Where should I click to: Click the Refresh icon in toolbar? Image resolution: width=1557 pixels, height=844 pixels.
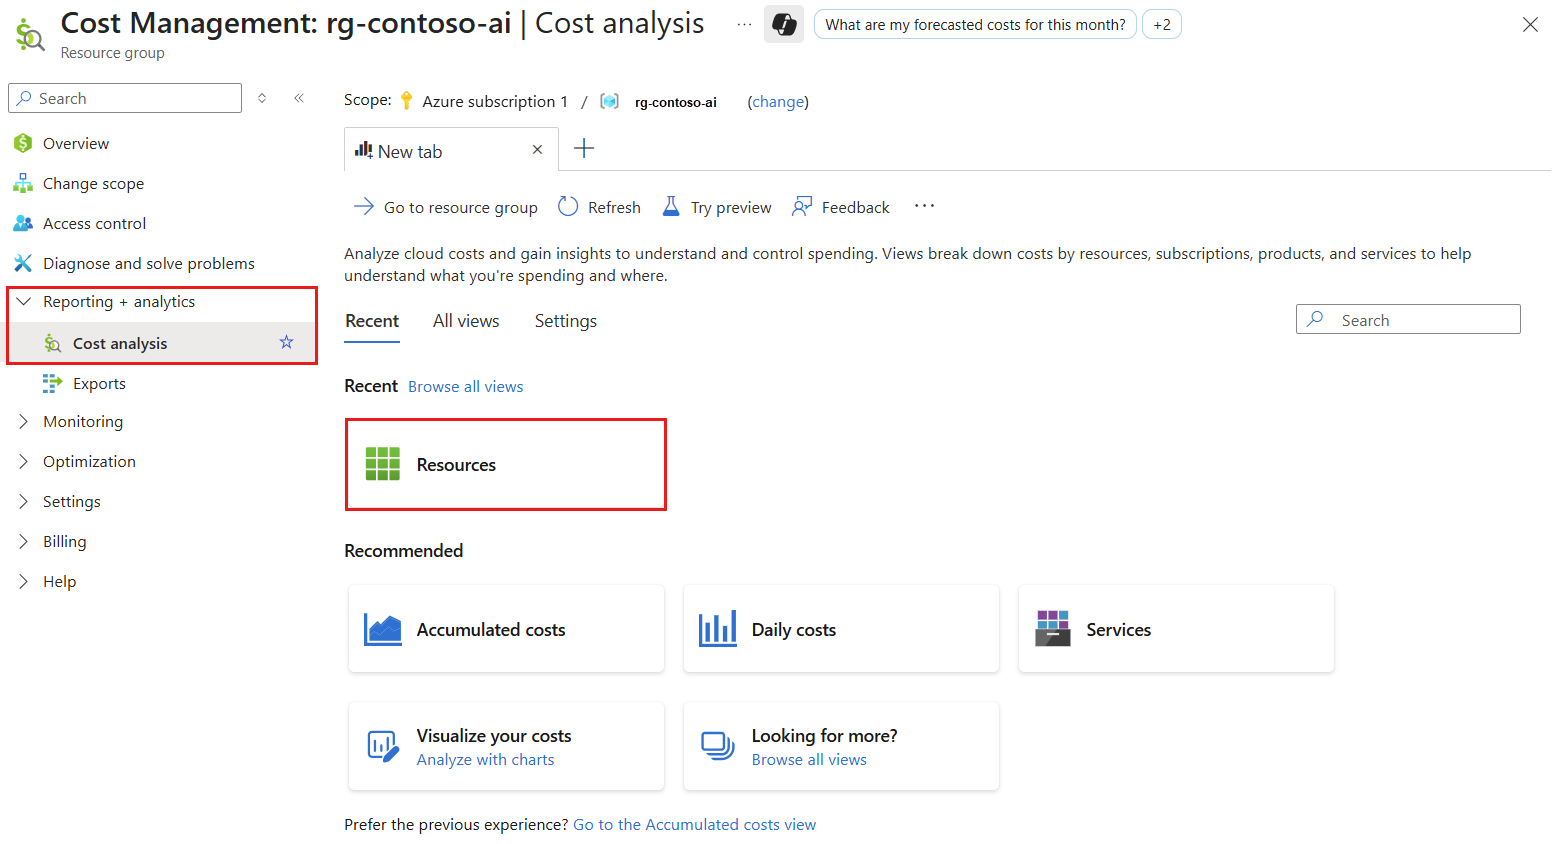point(568,207)
